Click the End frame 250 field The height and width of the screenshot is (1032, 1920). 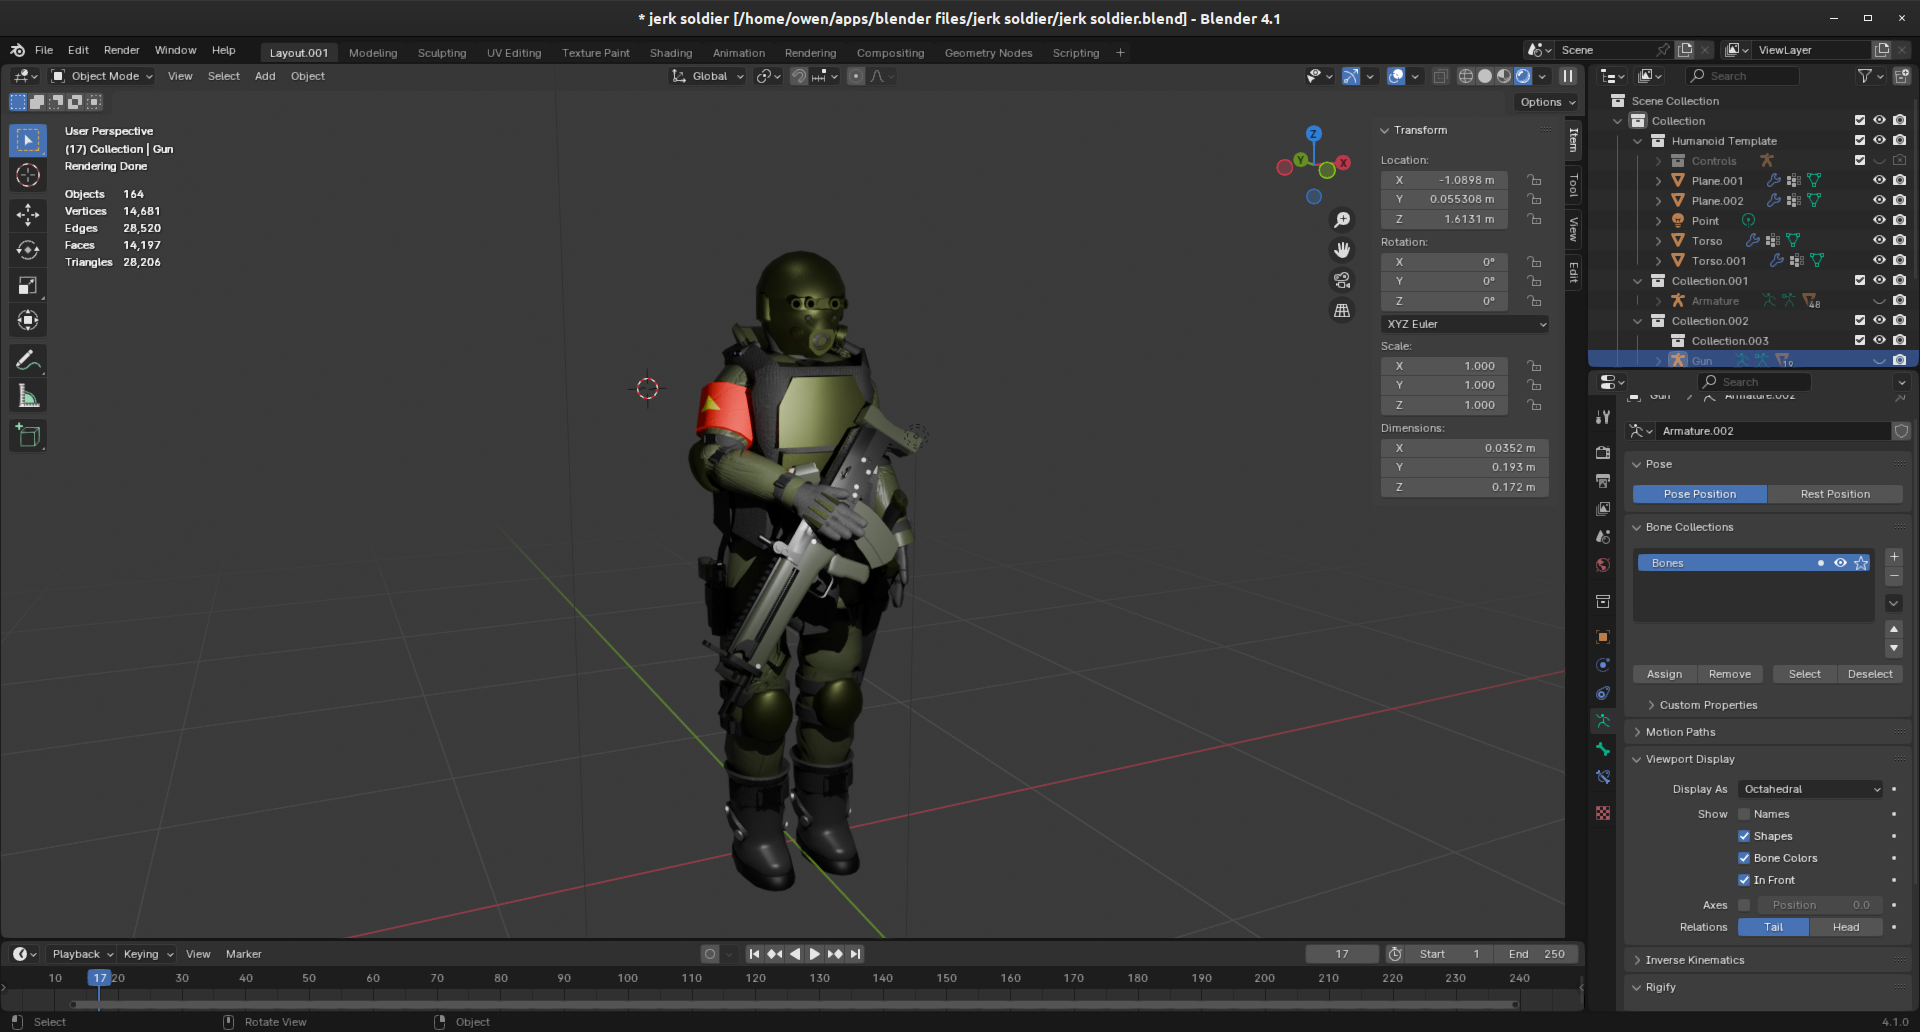tap(1538, 954)
